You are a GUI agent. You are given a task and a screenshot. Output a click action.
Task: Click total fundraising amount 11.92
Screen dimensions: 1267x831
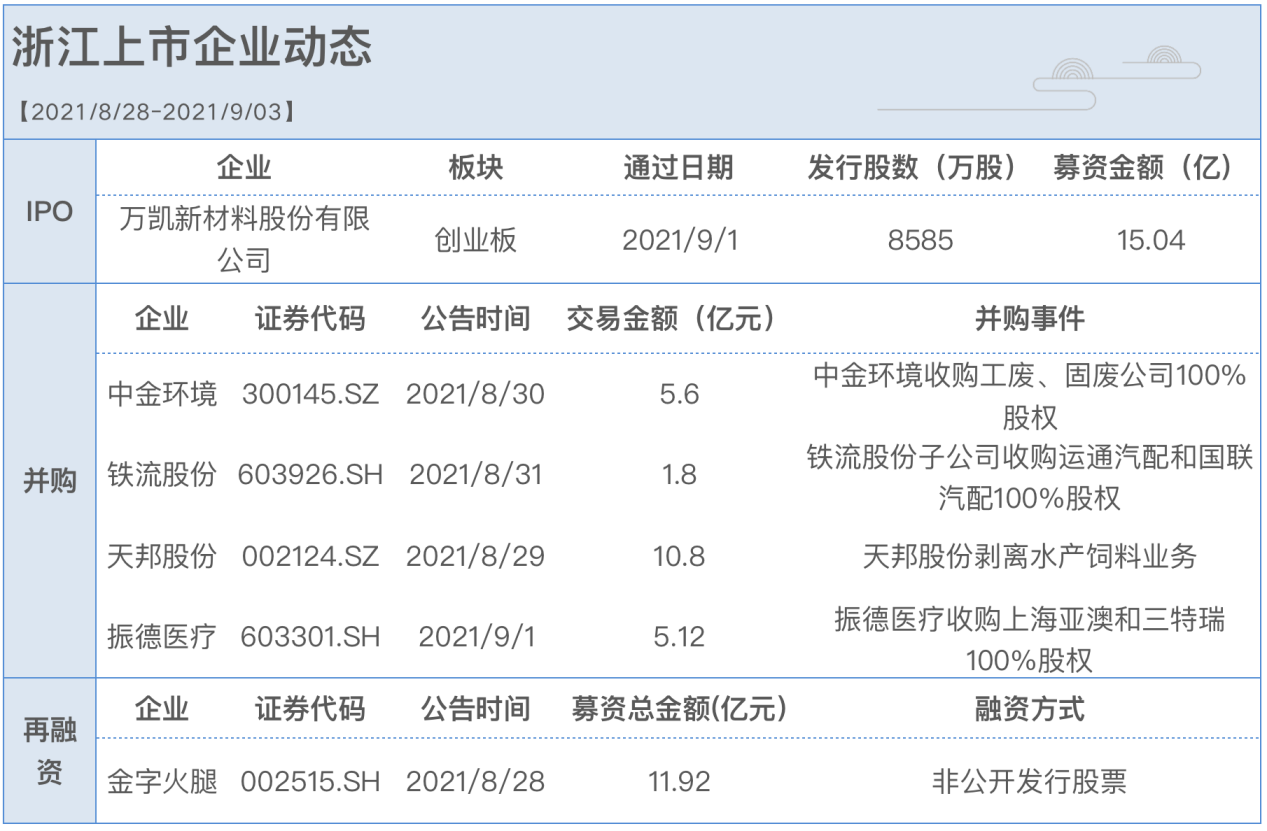click(x=679, y=781)
